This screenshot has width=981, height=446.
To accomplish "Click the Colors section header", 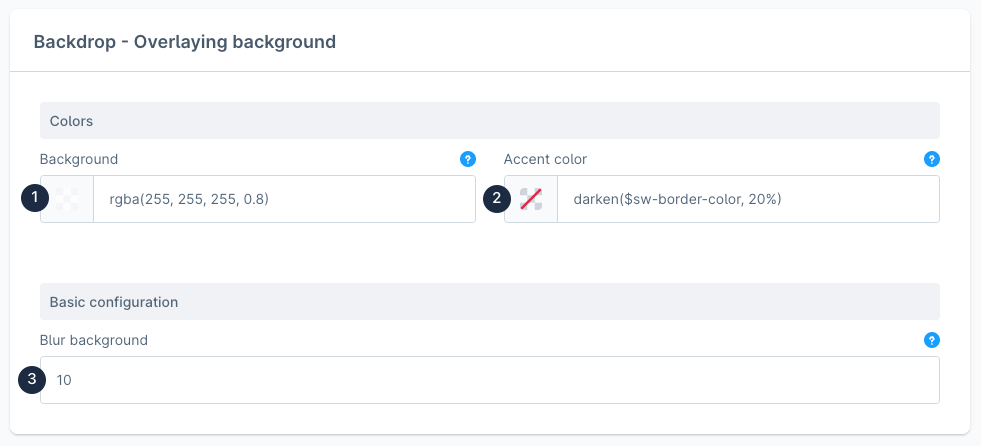I will [x=489, y=121].
